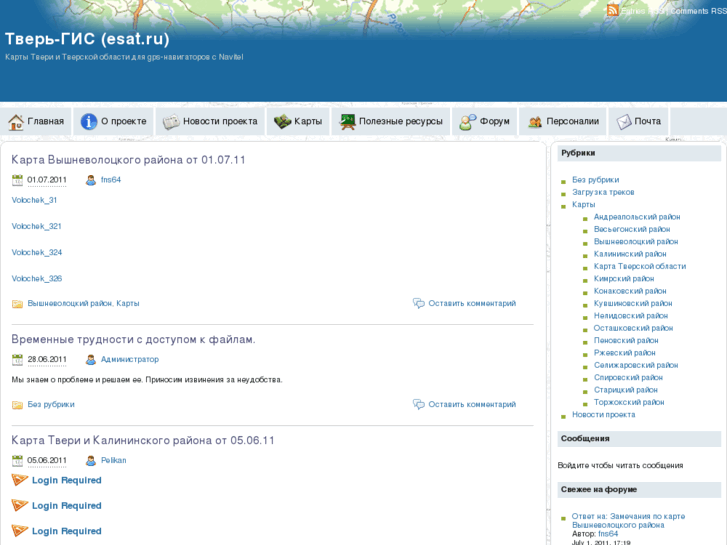Screen dimensions: 727x545
Task: Click the user icon next to Администратор
Action: click(91, 359)
